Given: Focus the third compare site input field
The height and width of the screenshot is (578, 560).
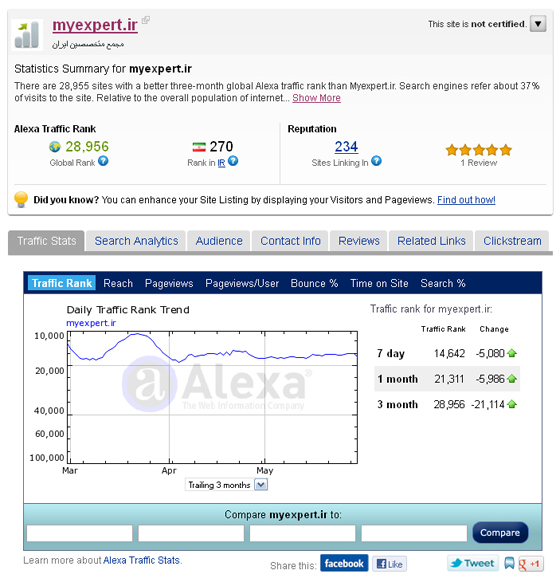Looking at the screenshot, I should 303,533.
